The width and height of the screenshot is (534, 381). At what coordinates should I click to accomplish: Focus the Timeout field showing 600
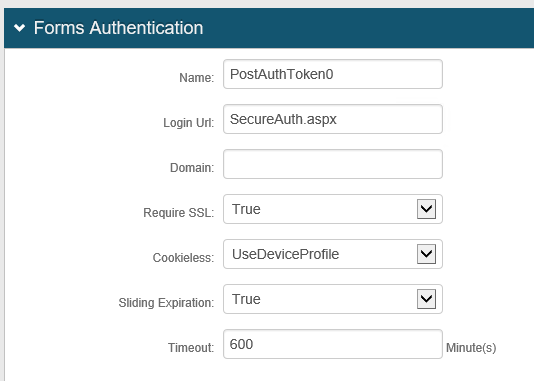333,344
